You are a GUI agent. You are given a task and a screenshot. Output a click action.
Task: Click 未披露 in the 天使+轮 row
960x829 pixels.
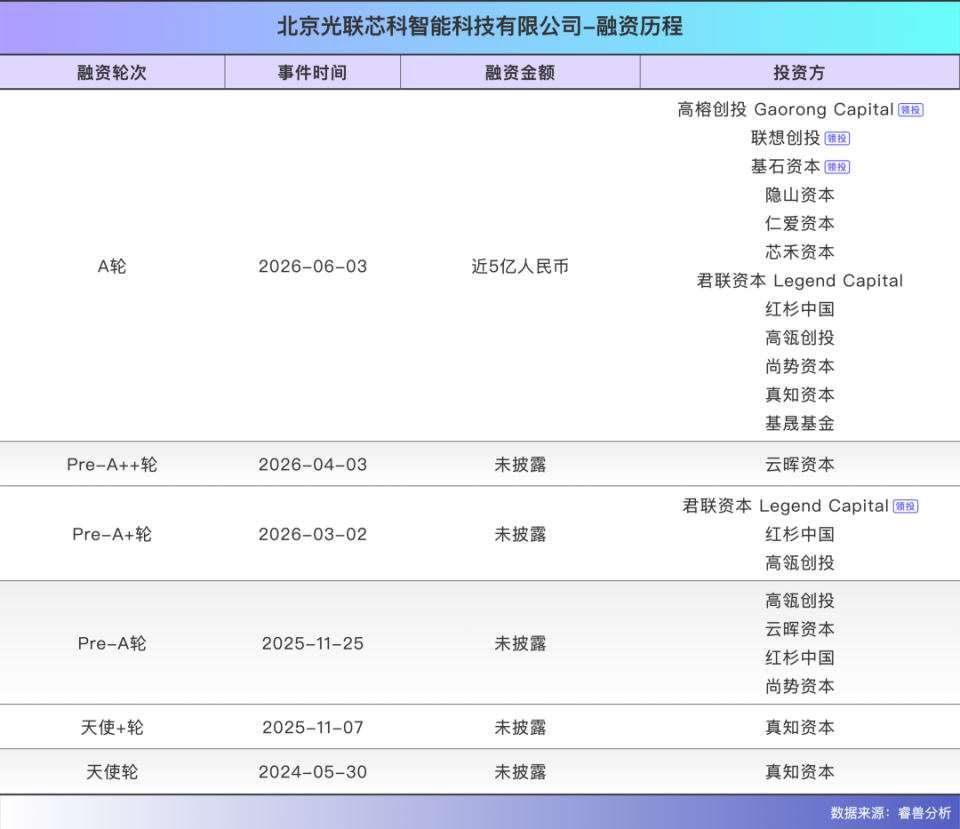520,727
